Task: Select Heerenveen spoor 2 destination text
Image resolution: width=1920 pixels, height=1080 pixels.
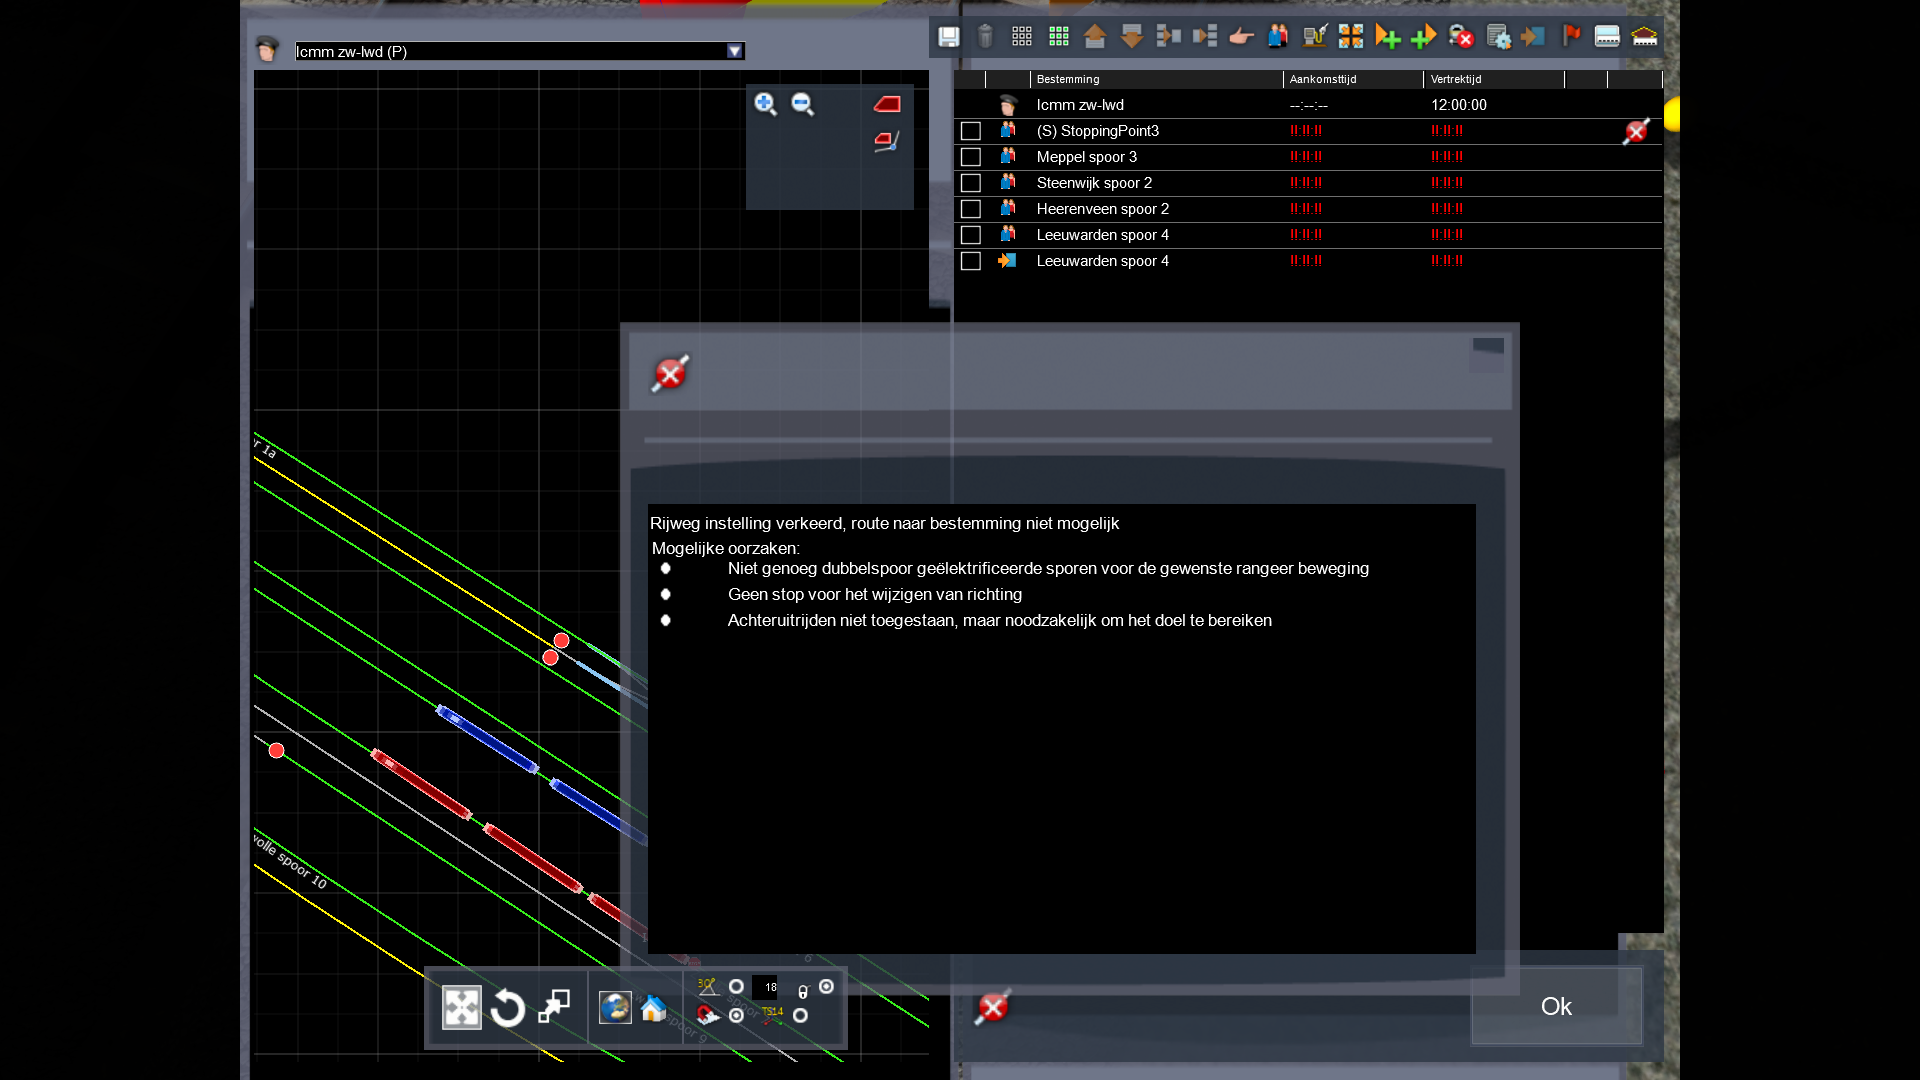Action: pyautogui.click(x=1102, y=209)
